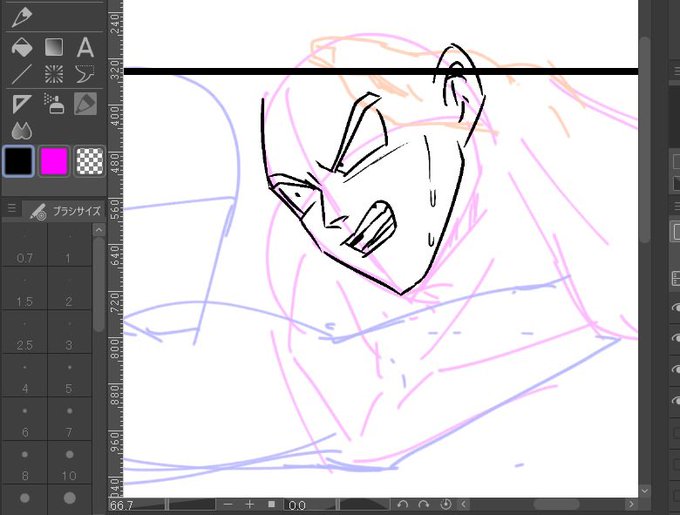Choose the magenta sub drawing color

(x=54, y=161)
